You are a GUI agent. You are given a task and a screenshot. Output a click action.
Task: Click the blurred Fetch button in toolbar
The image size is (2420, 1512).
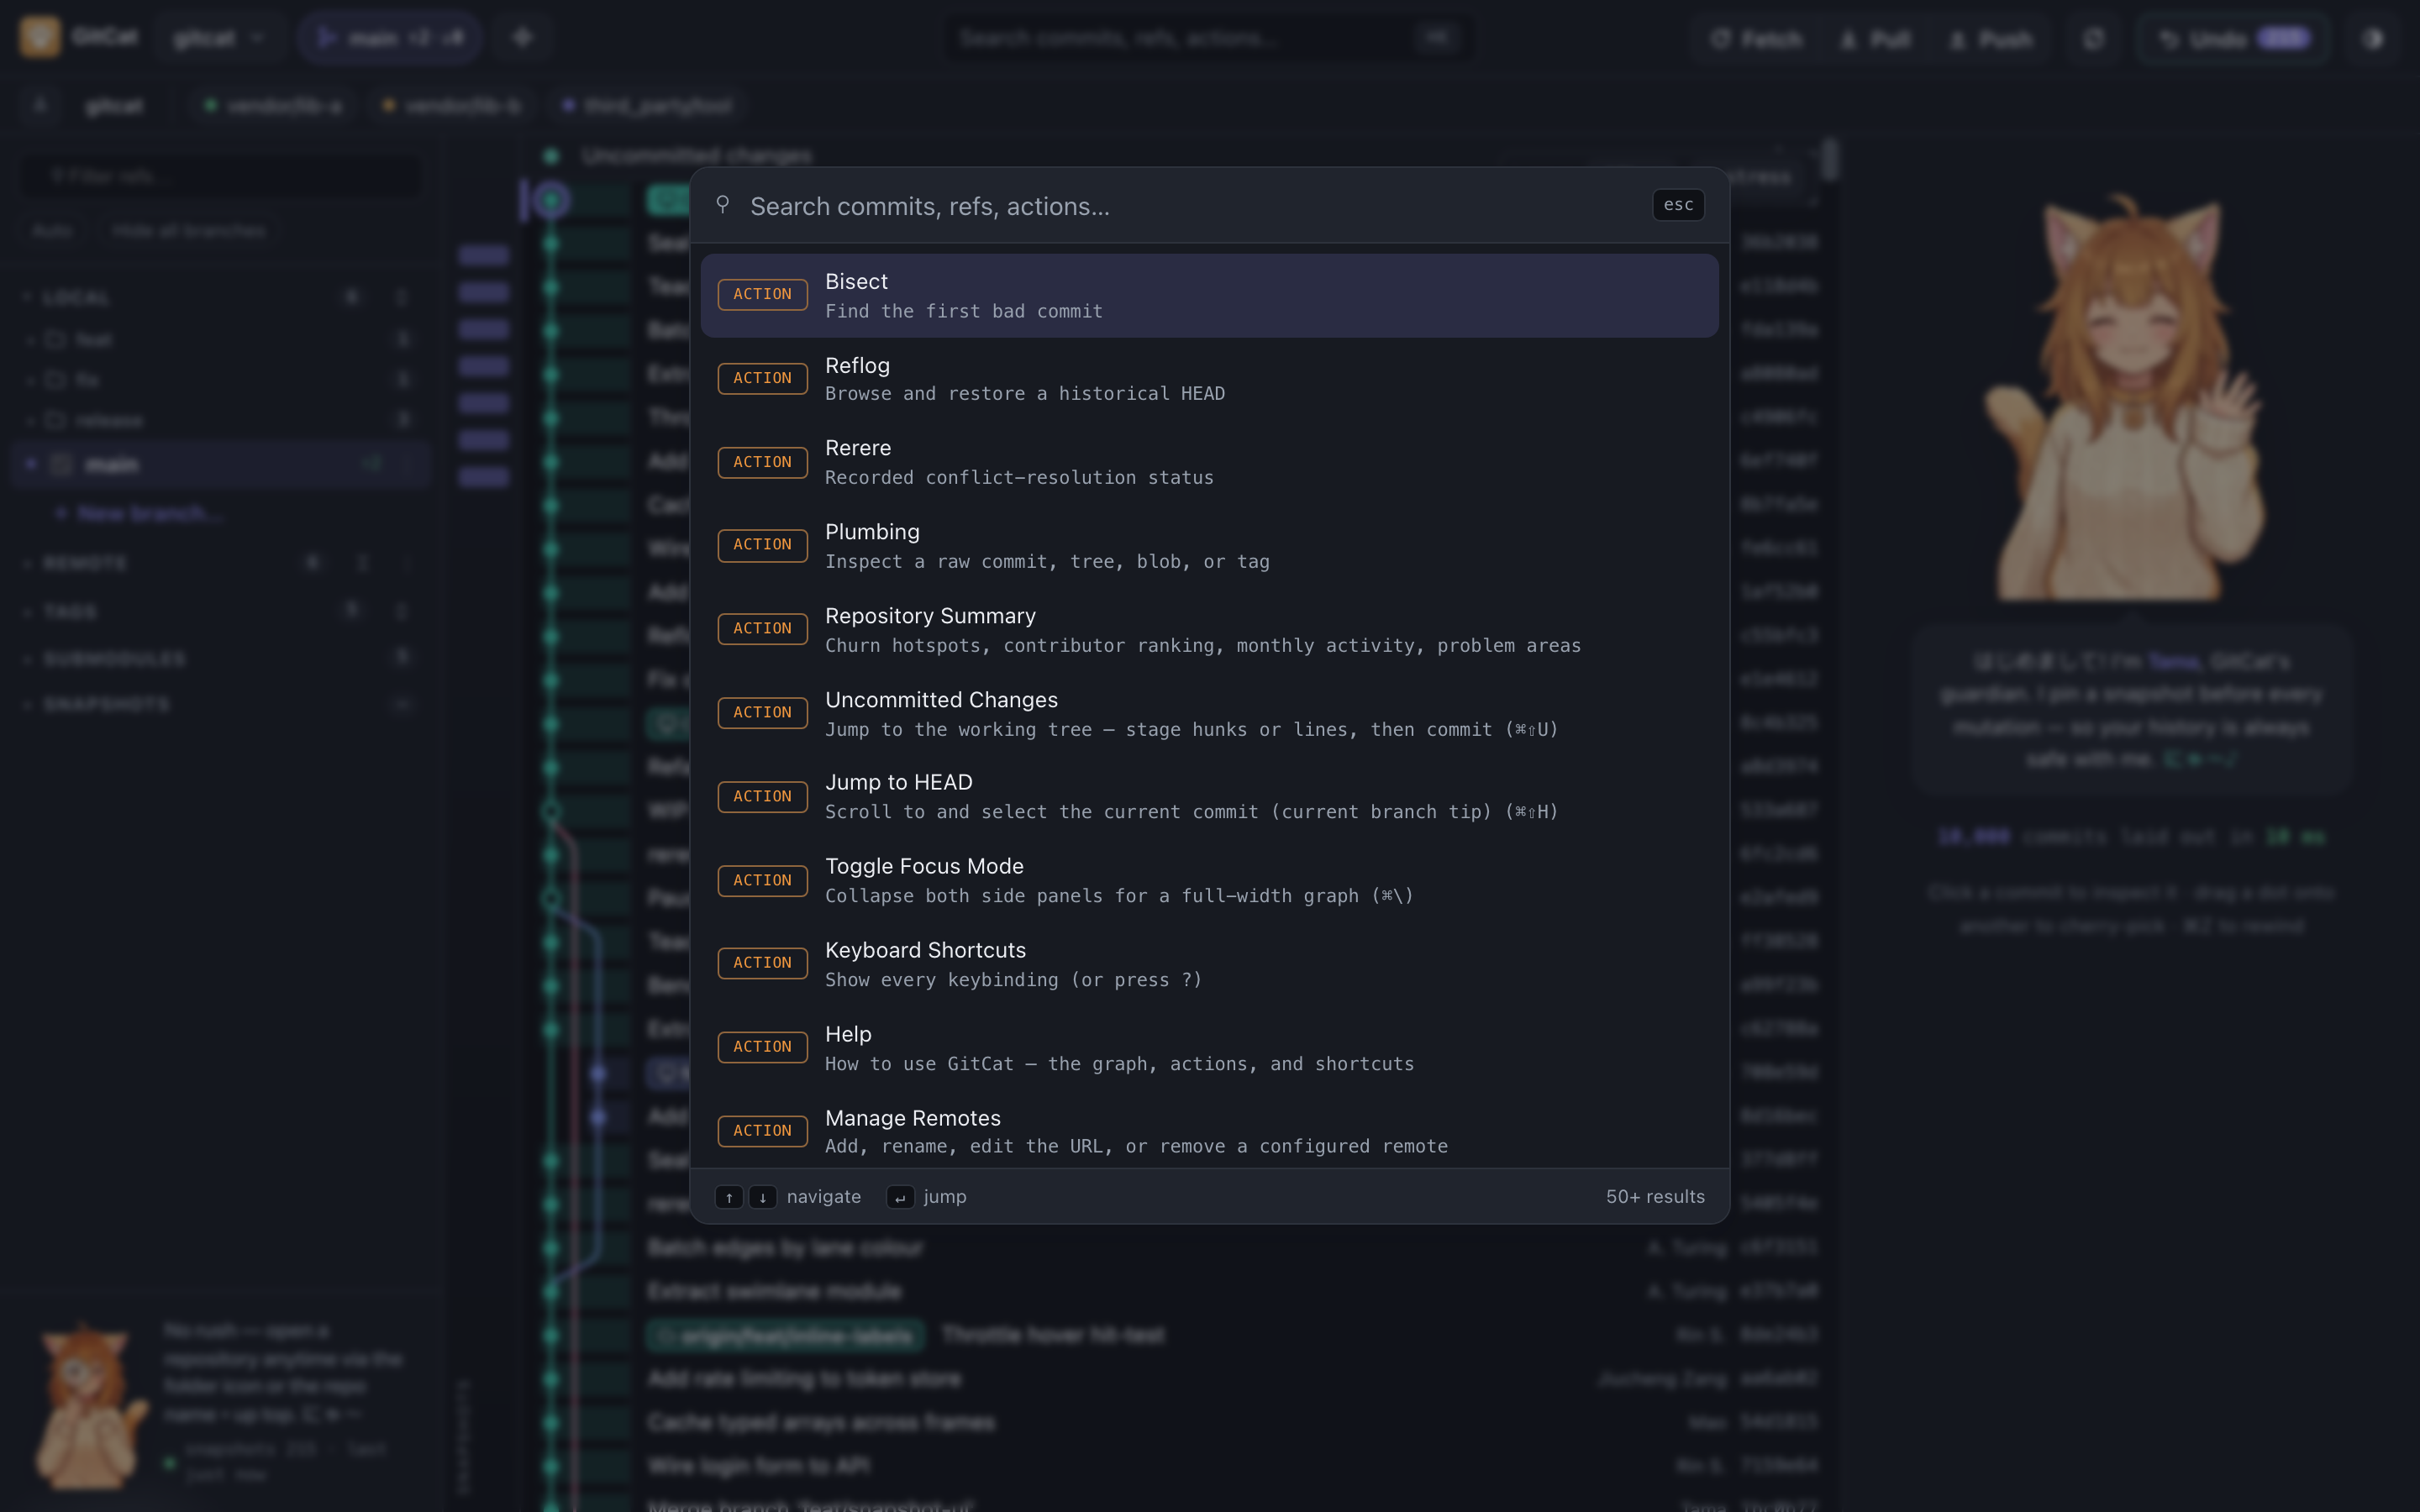click(1756, 39)
